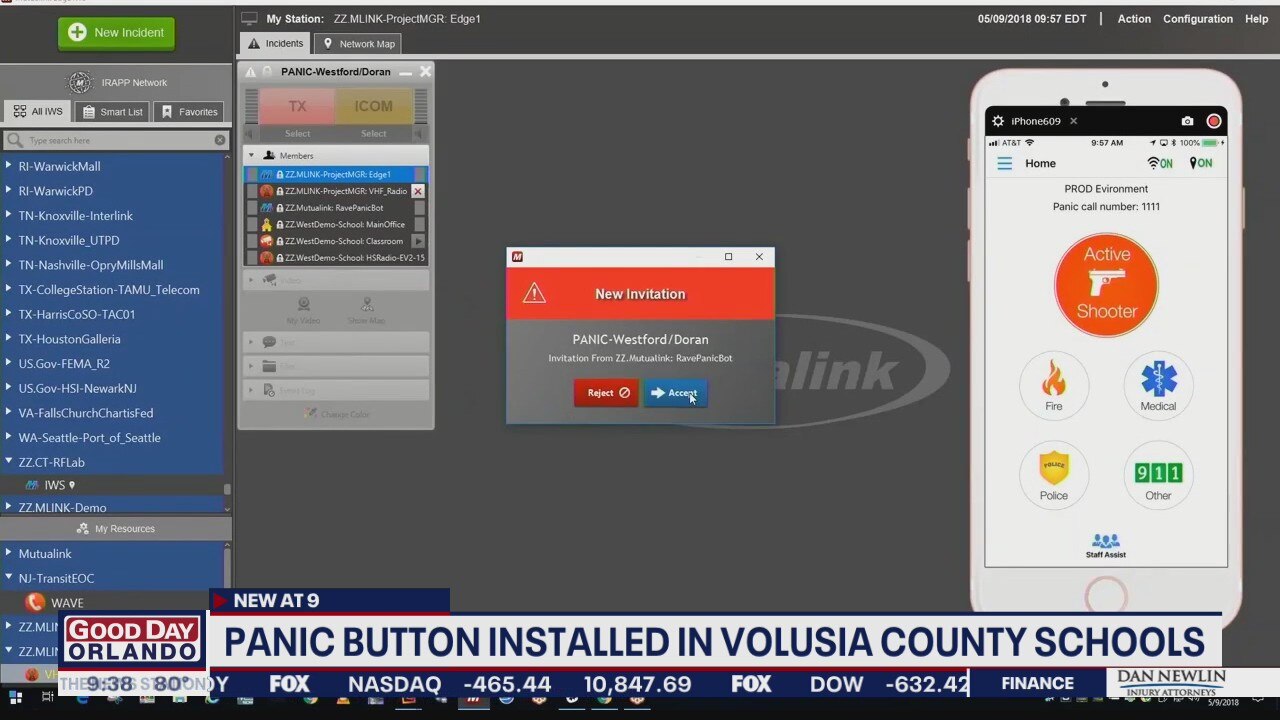Viewport: 1280px width, 720px height.
Task: Click the search input field
Action: point(115,141)
